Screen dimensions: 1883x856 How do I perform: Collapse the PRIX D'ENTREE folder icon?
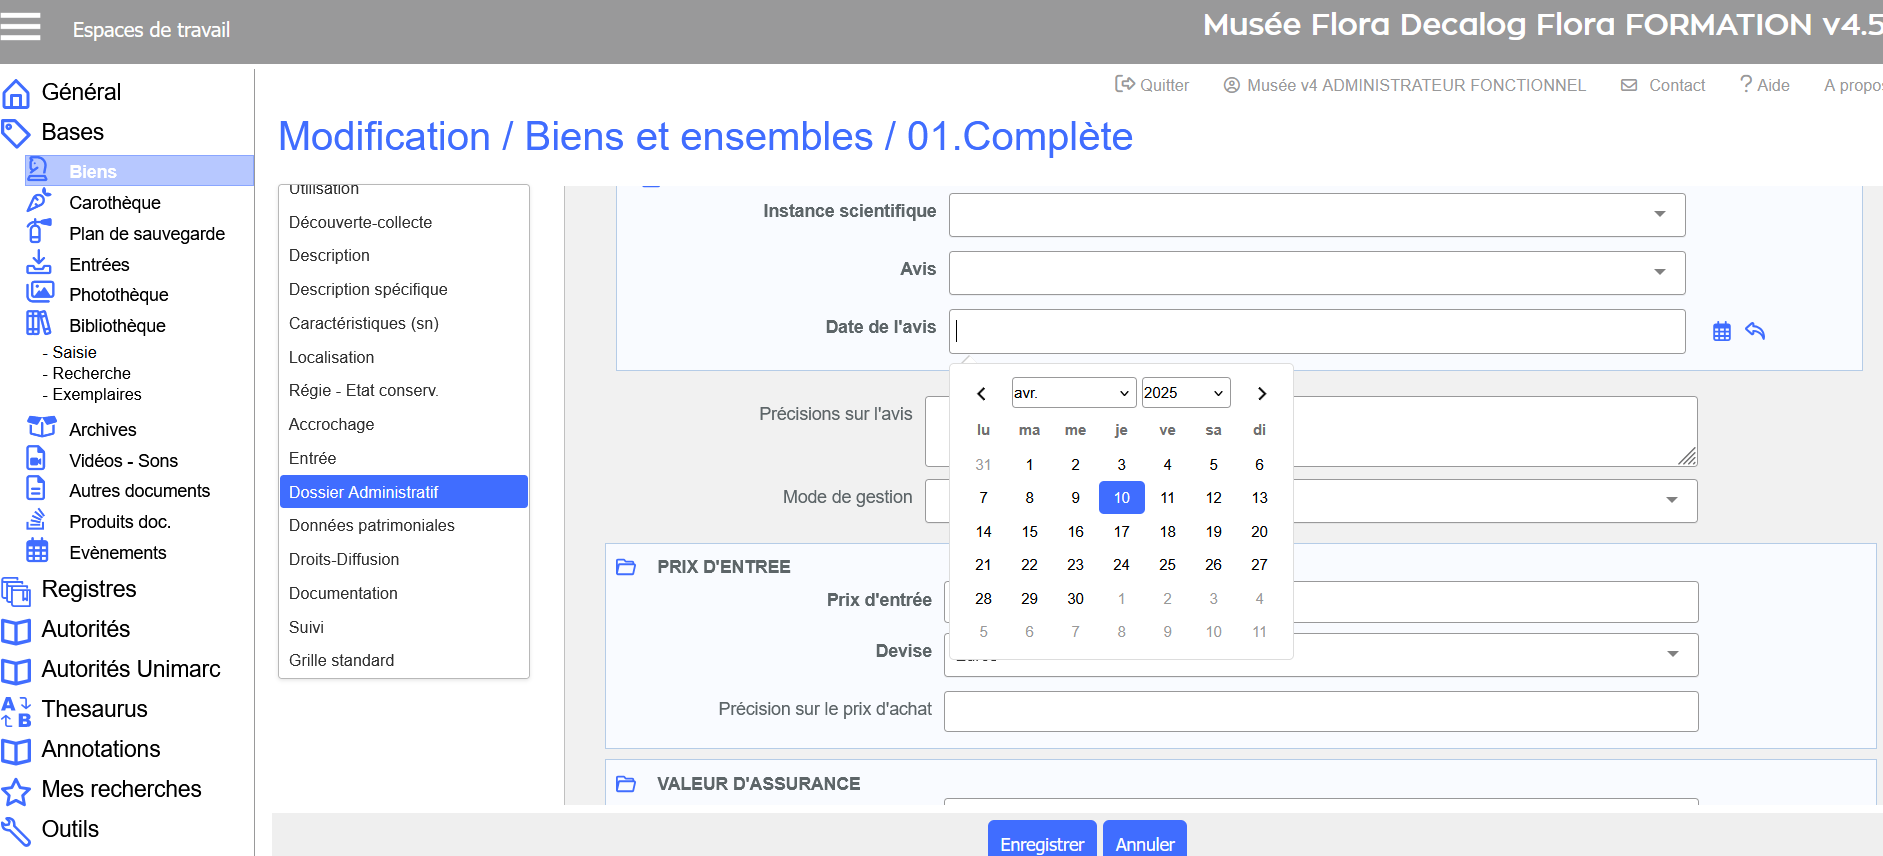626,567
